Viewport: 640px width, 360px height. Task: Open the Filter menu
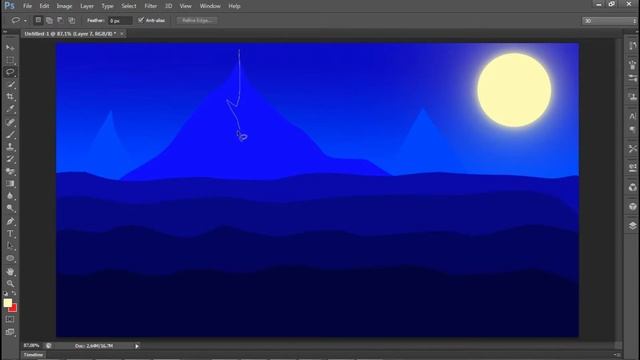pyautogui.click(x=151, y=6)
